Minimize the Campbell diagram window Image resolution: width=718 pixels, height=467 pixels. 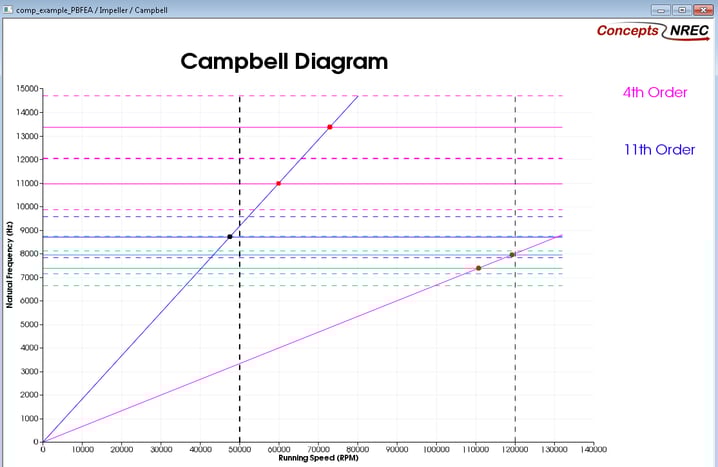[660, 9]
